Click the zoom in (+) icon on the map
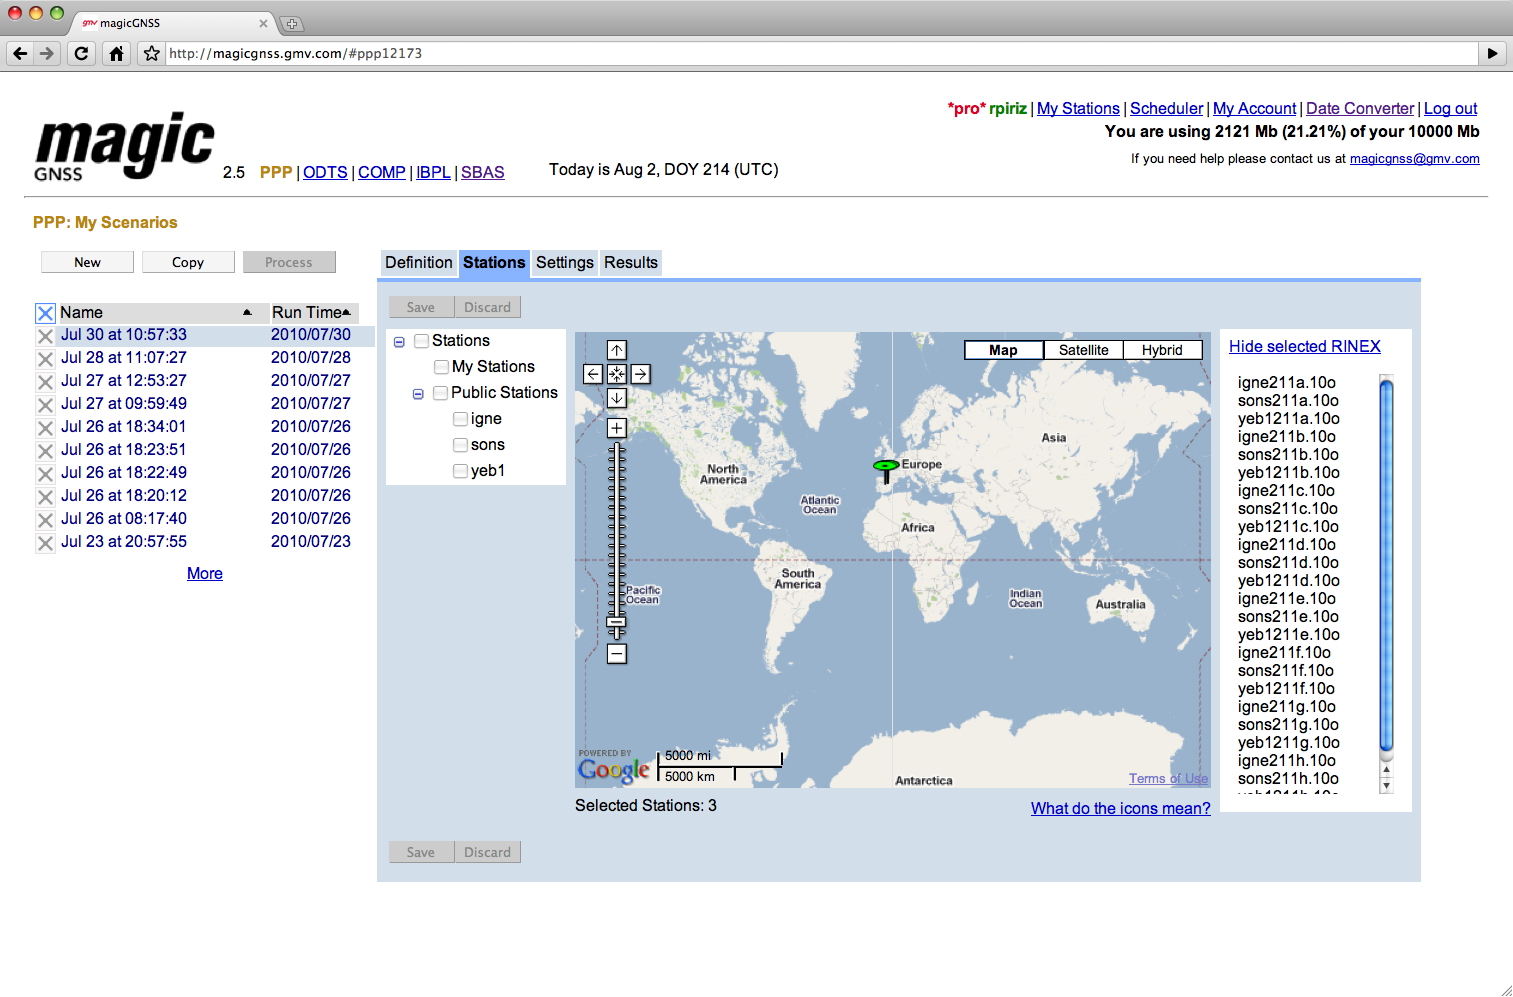The width and height of the screenshot is (1513, 997). click(x=616, y=427)
